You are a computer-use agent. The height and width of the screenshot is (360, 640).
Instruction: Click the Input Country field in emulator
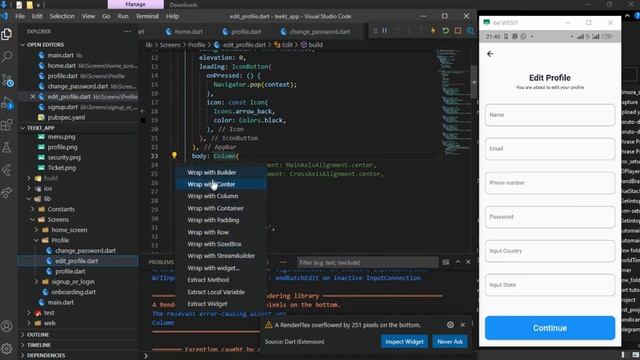[x=550, y=251]
